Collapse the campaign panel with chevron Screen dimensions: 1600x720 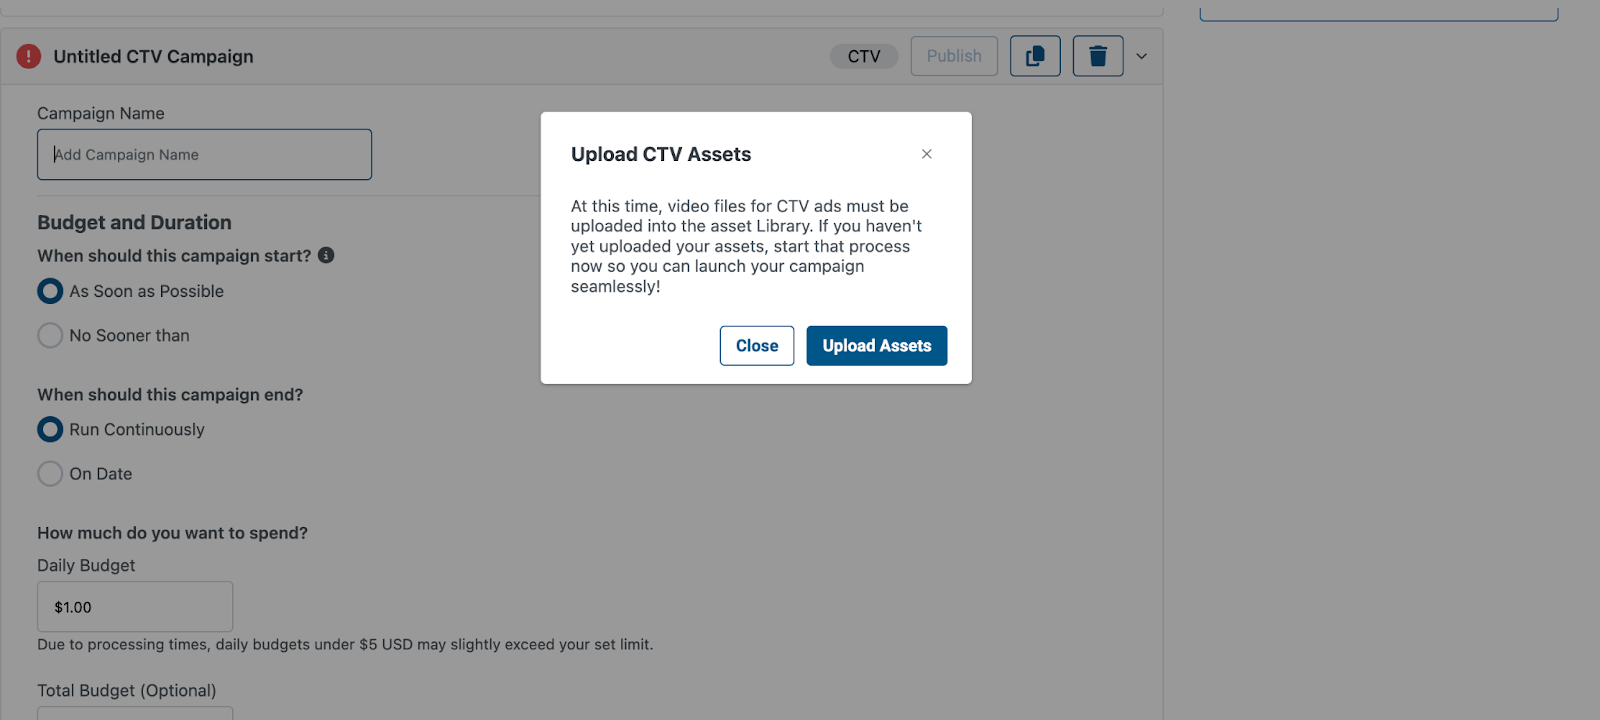[x=1141, y=56]
